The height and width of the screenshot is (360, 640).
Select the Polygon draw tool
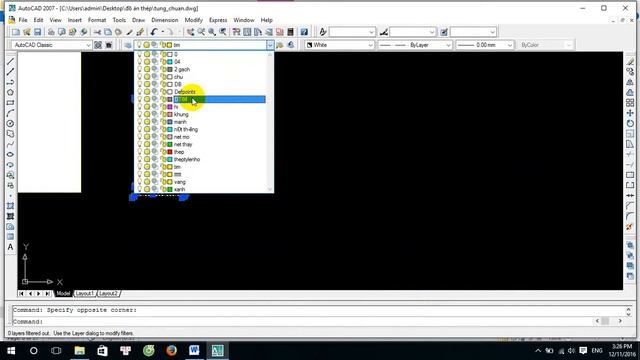pos(11,92)
